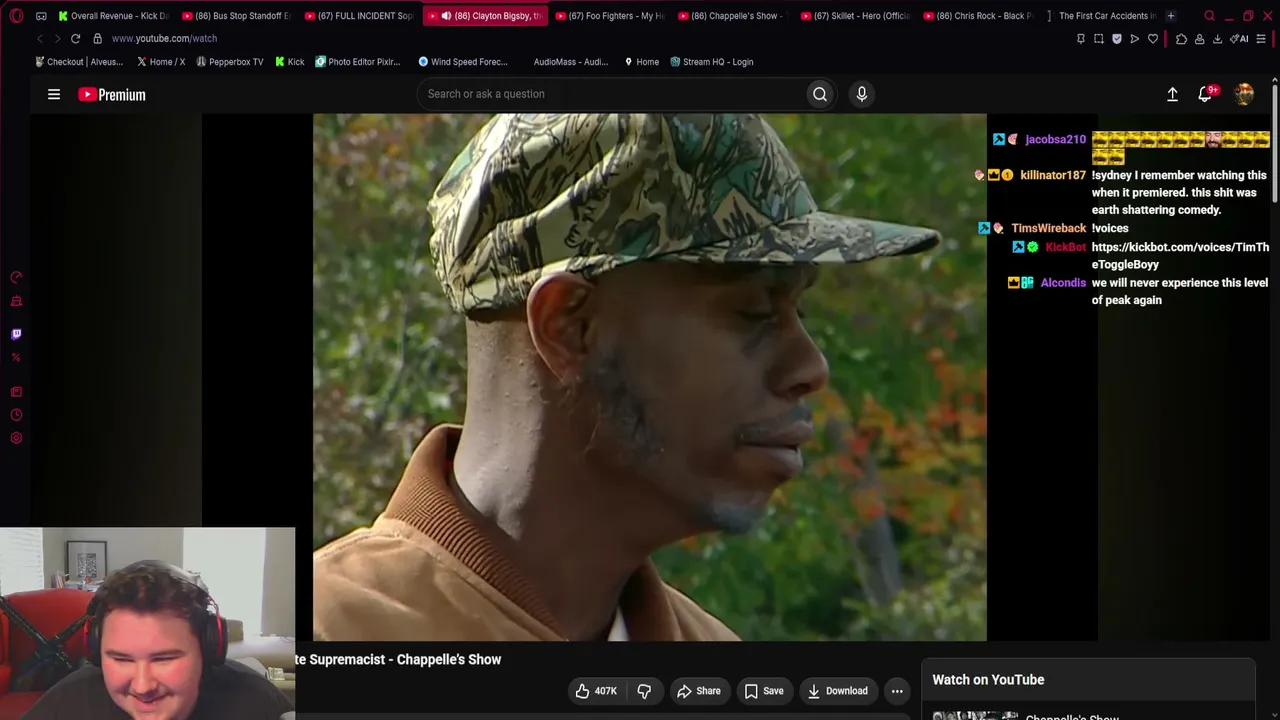The width and height of the screenshot is (1280, 720).
Task: Start voice search with the microphone
Action: (862, 94)
